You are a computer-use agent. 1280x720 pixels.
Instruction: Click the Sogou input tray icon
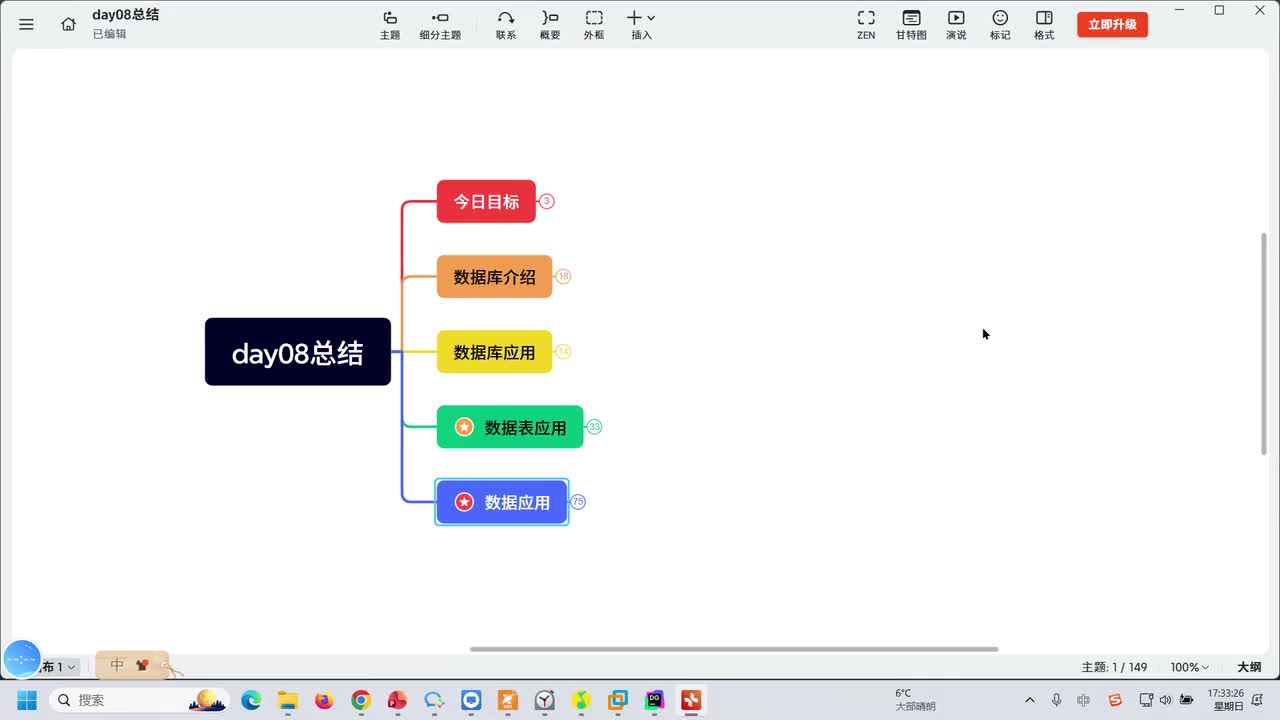(1115, 700)
